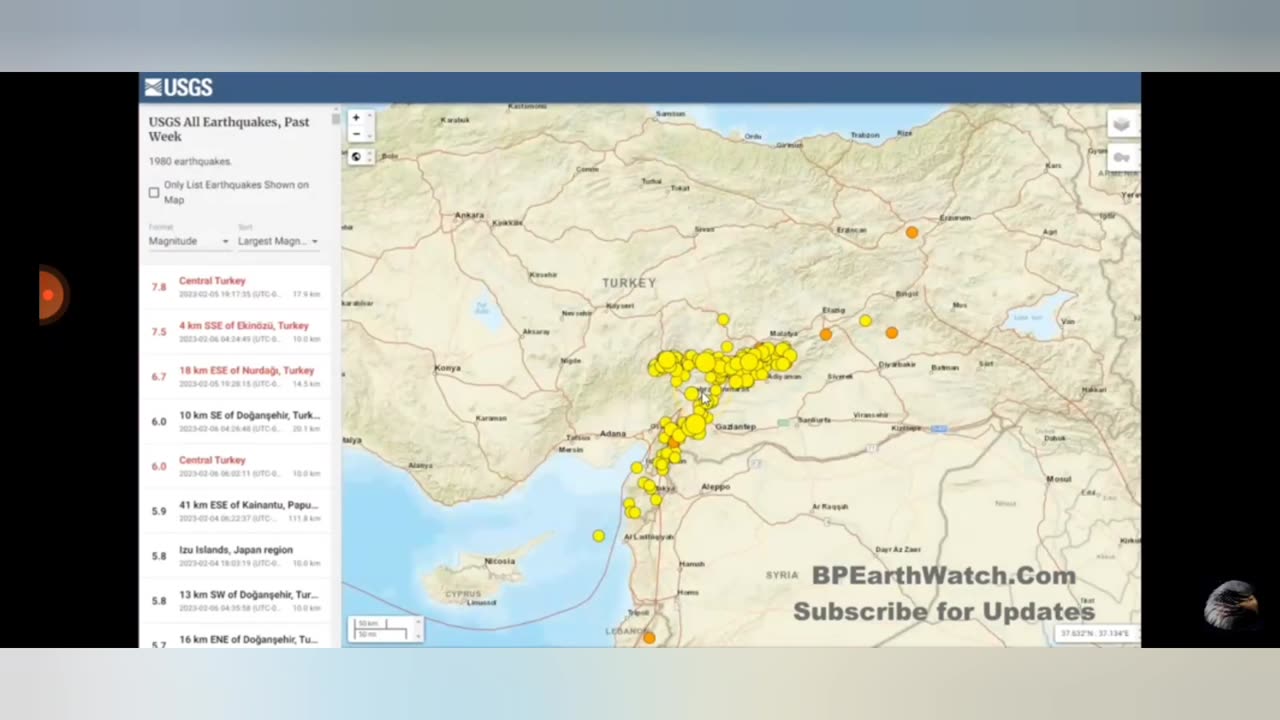Click the Ankara city label on map
This screenshot has width=1280, height=720.
click(470, 215)
